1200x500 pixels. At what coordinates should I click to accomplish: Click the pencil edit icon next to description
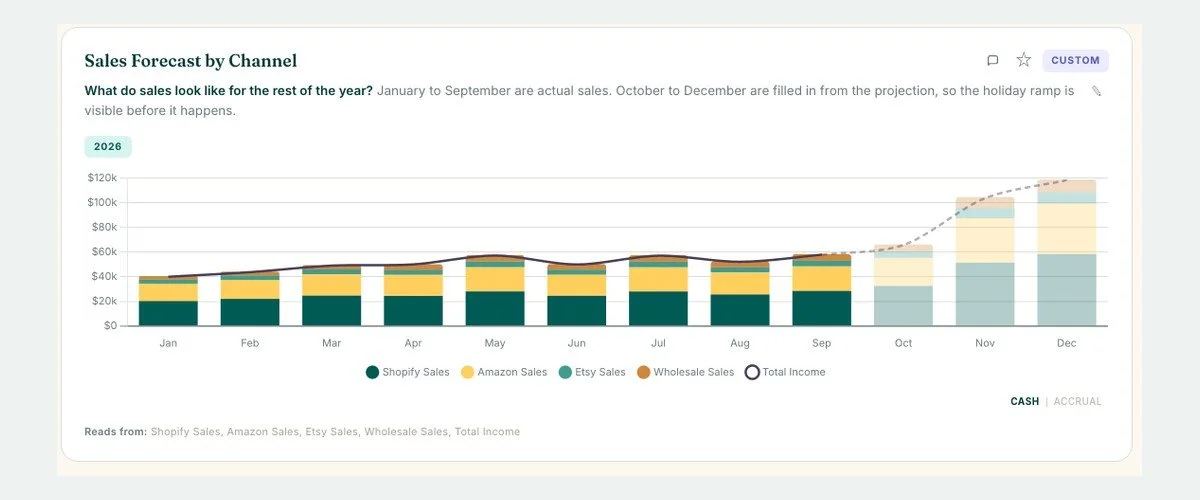(1096, 91)
